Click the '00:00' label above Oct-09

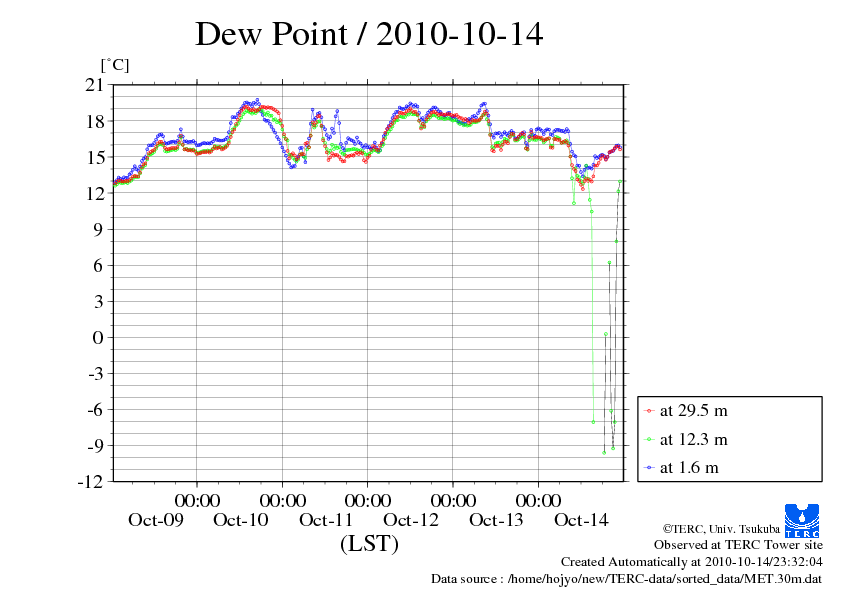point(197,500)
